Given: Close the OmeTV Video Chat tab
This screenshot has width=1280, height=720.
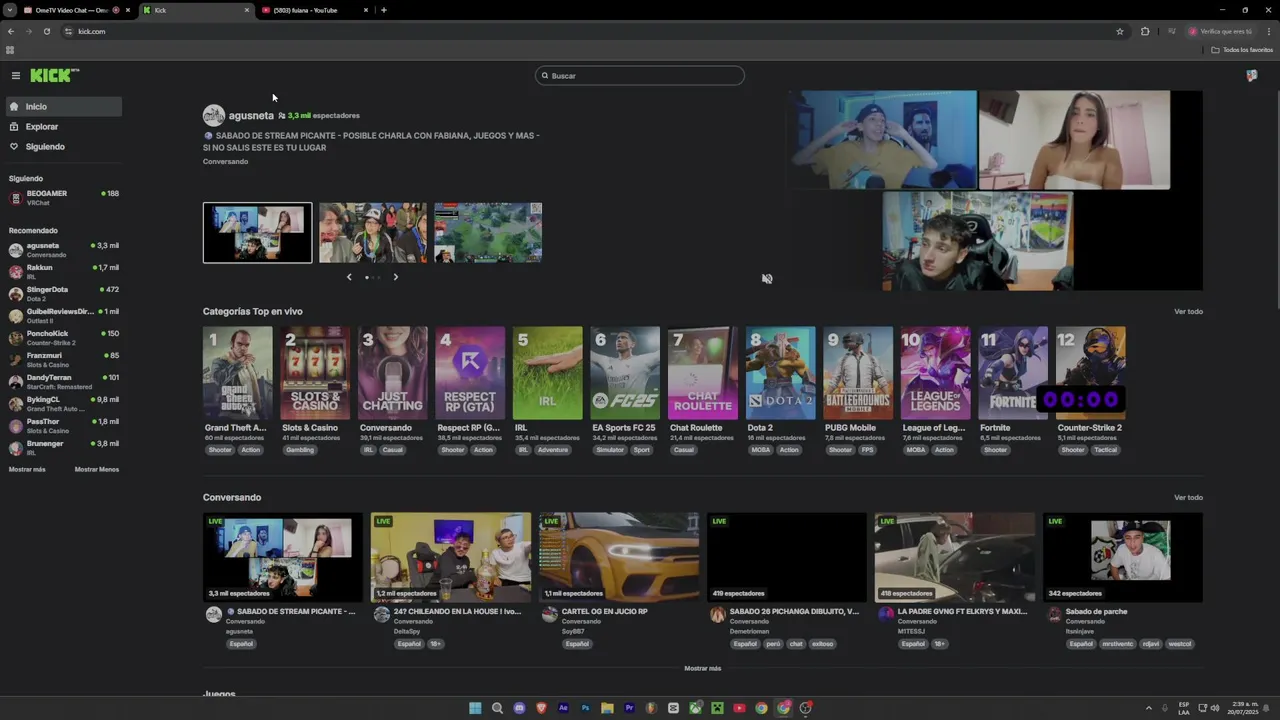Looking at the screenshot, I should point(128,10).
